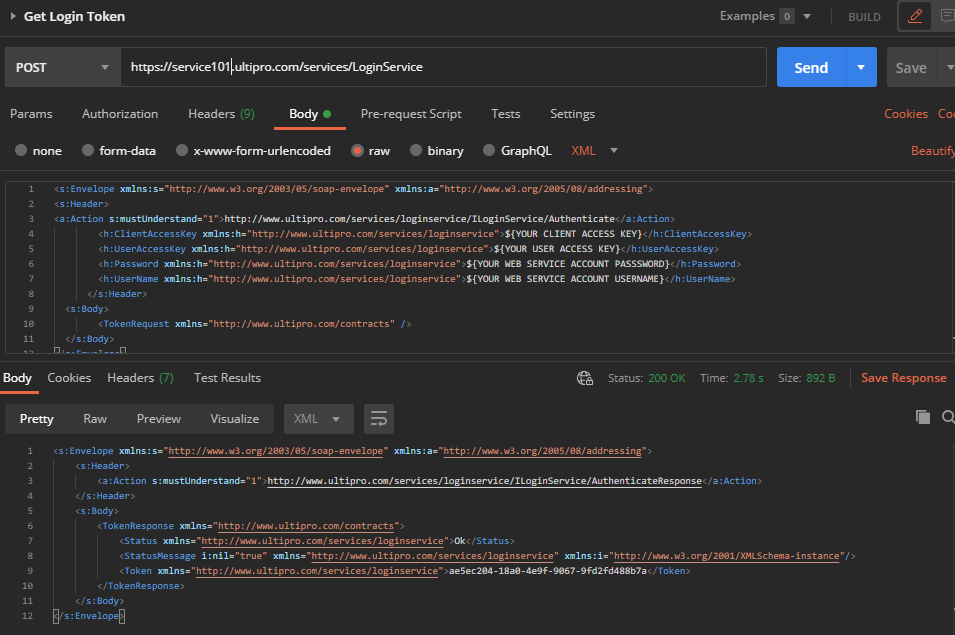Open the response Cookies tab

click(69, 378)
